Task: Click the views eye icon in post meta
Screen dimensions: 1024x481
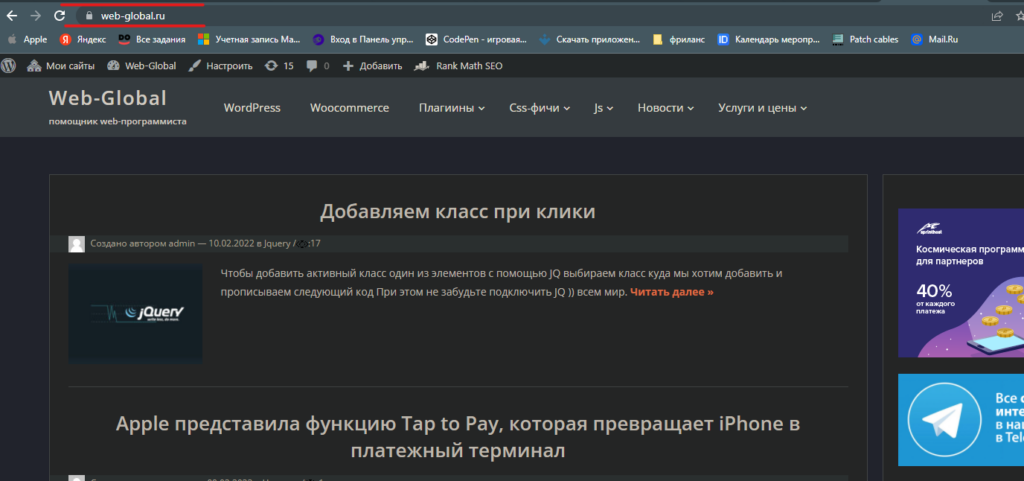Action: [302, 244]
